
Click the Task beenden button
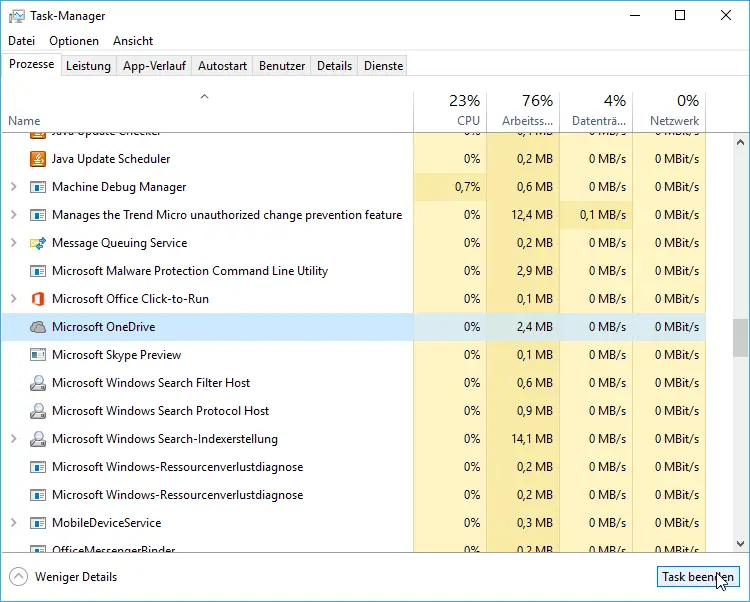(698, 577)
